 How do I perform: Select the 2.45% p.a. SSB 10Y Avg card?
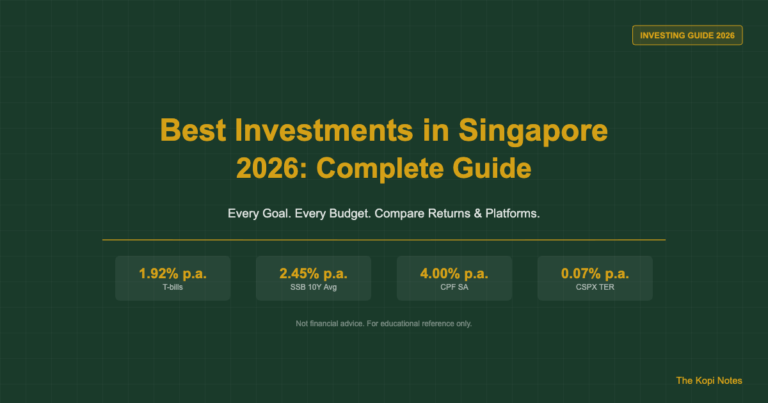(x=313, y=278)
